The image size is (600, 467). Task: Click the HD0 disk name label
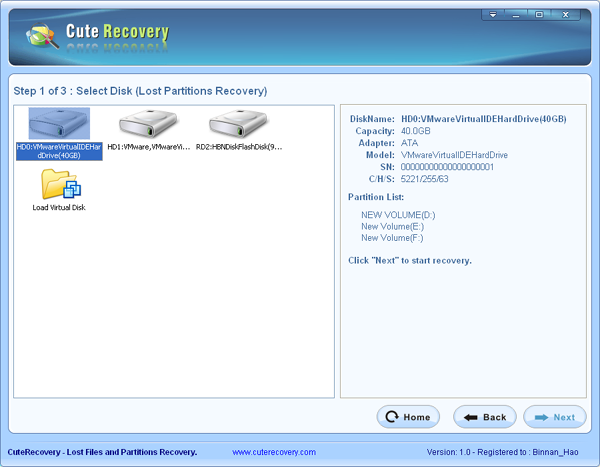click(x=59, y=151)
